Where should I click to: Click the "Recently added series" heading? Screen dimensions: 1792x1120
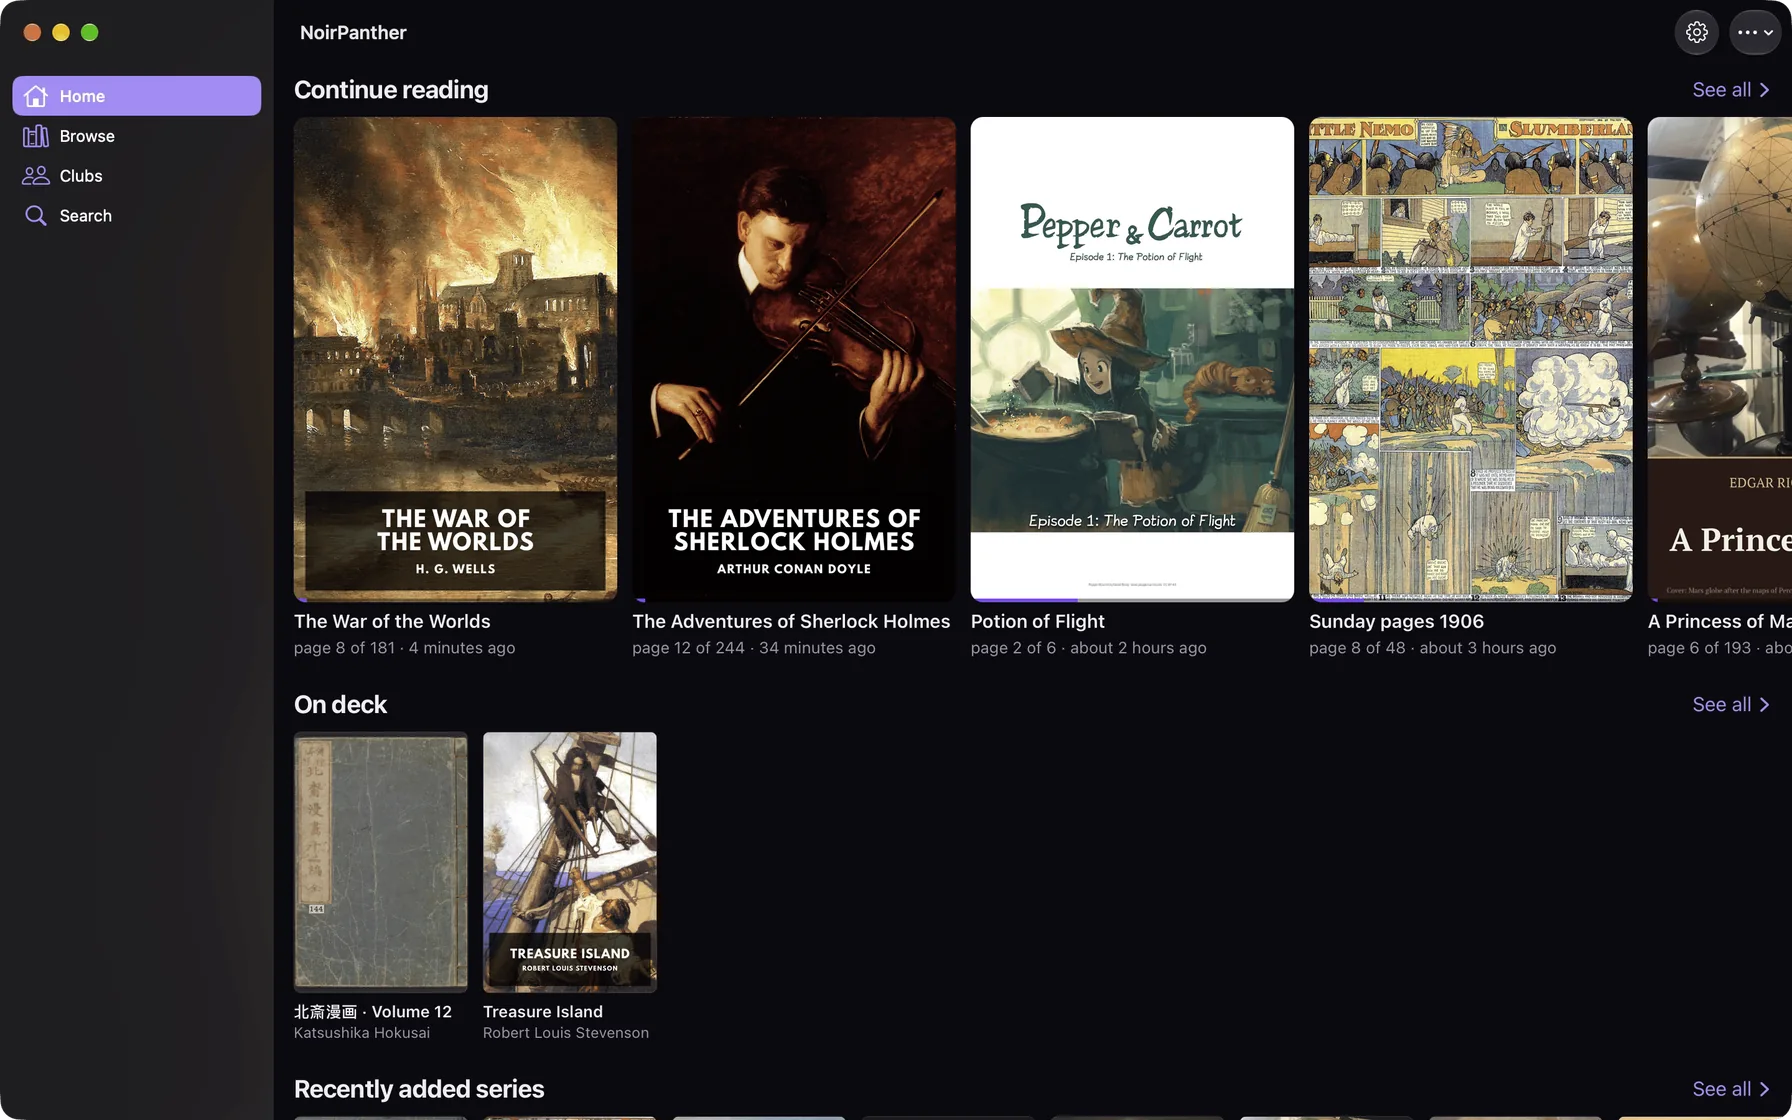[x=419, y=1089]
